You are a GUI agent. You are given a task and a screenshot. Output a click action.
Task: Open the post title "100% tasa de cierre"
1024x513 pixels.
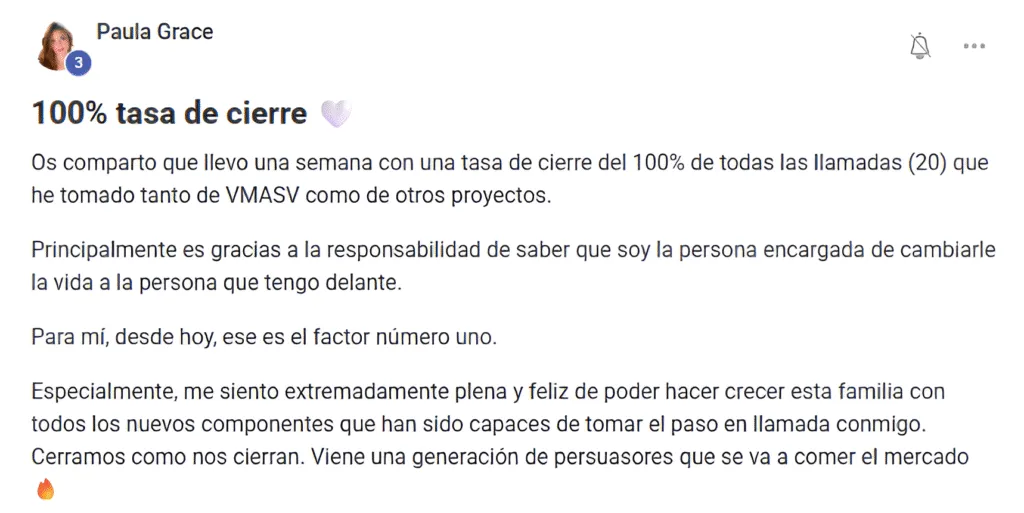(x=169, y=114)
